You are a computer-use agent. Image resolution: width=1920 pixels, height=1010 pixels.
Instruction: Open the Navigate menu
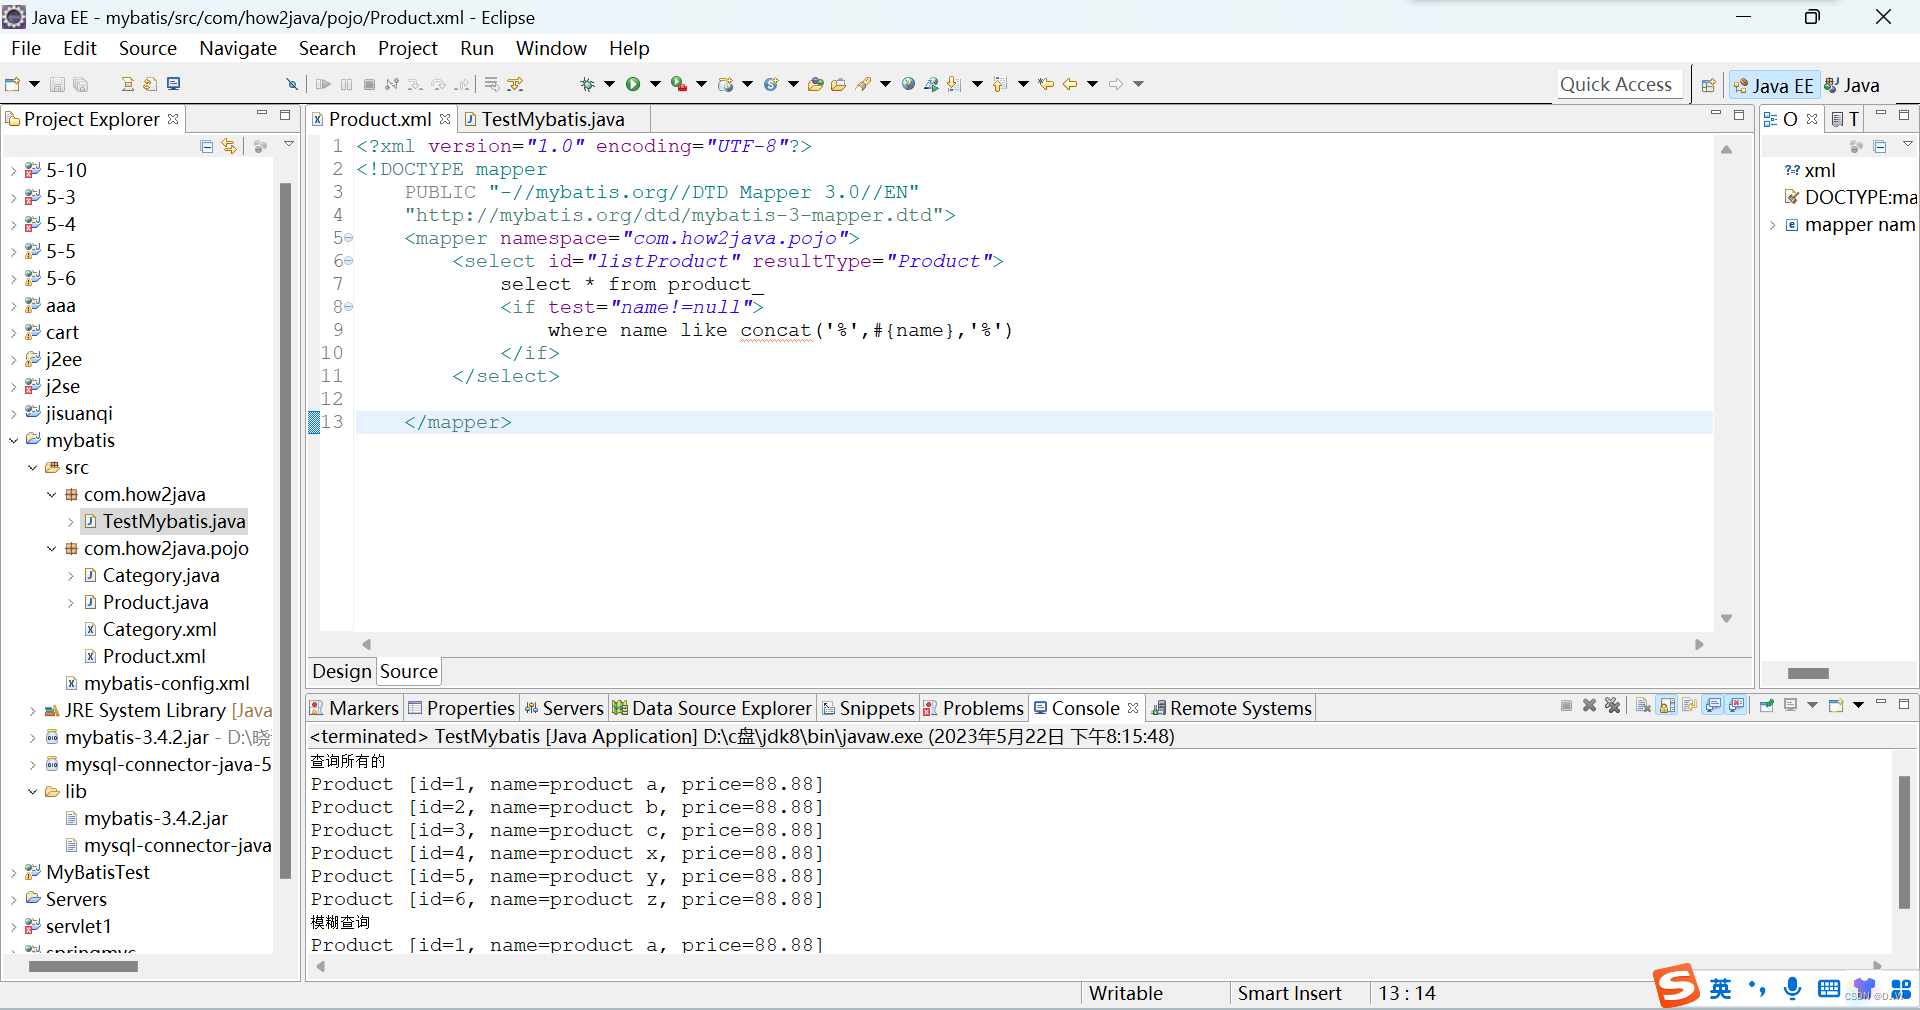[237, 48]
